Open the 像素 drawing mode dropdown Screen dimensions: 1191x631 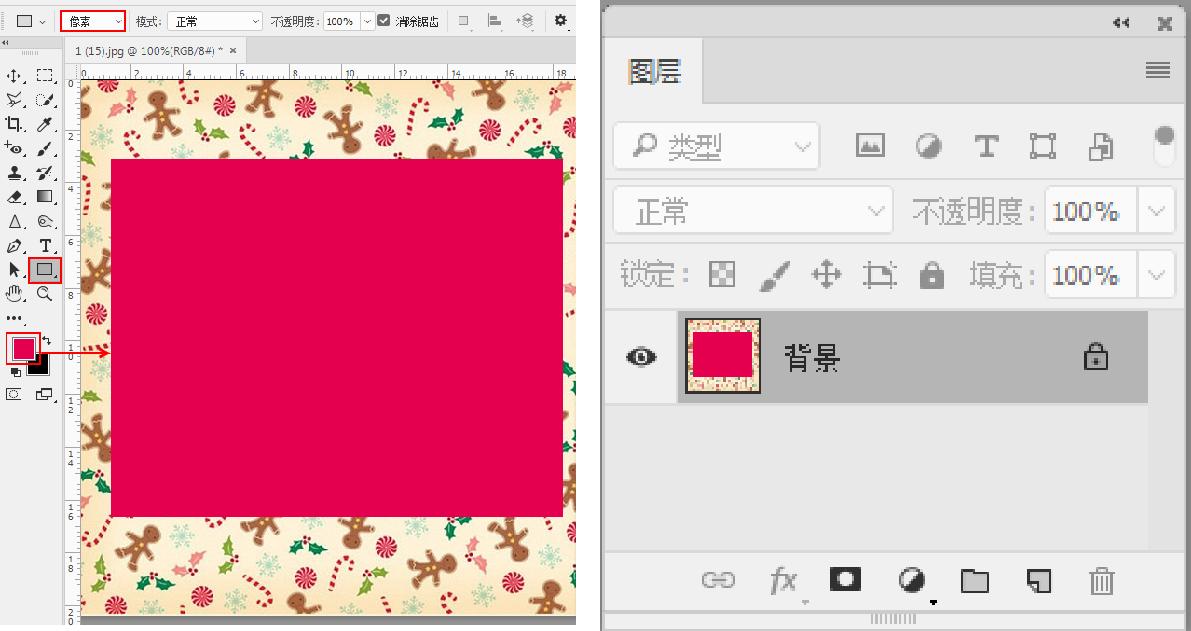pyautogui.click(x=92, y=19)
